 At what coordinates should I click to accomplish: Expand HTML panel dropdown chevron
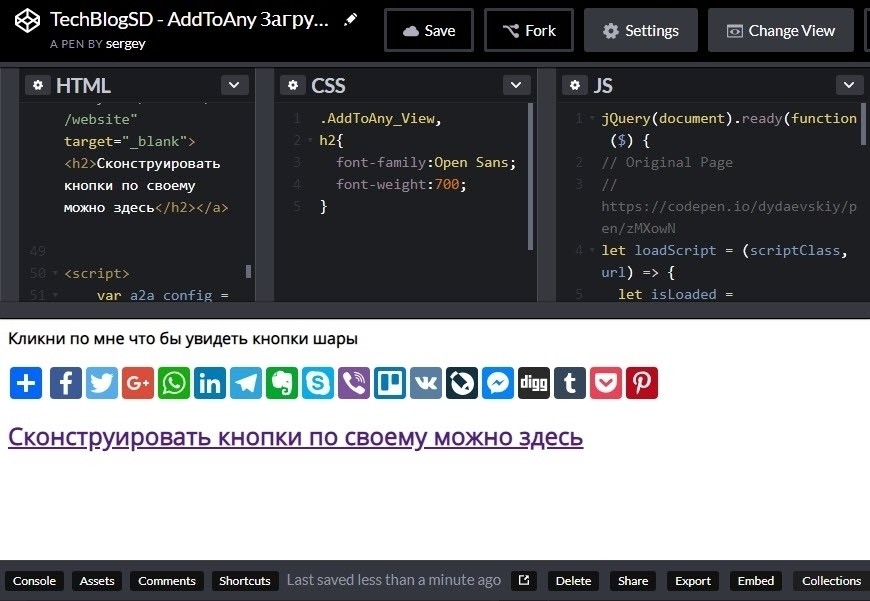click(235, 85)
